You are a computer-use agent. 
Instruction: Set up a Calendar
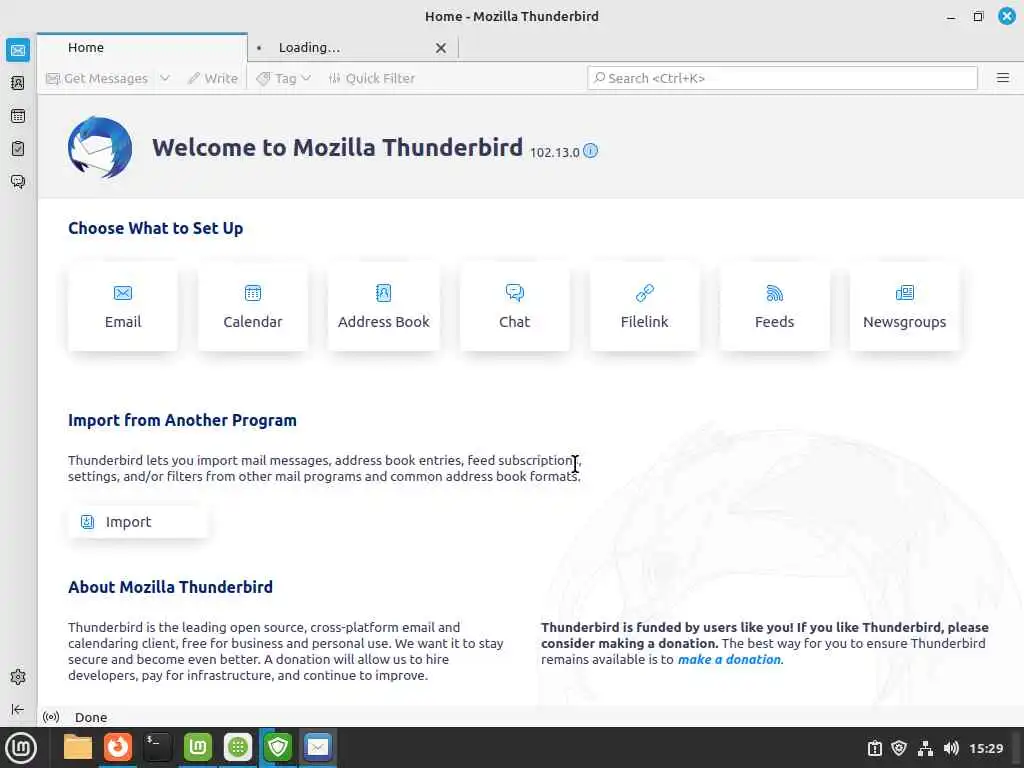(253, 307)
